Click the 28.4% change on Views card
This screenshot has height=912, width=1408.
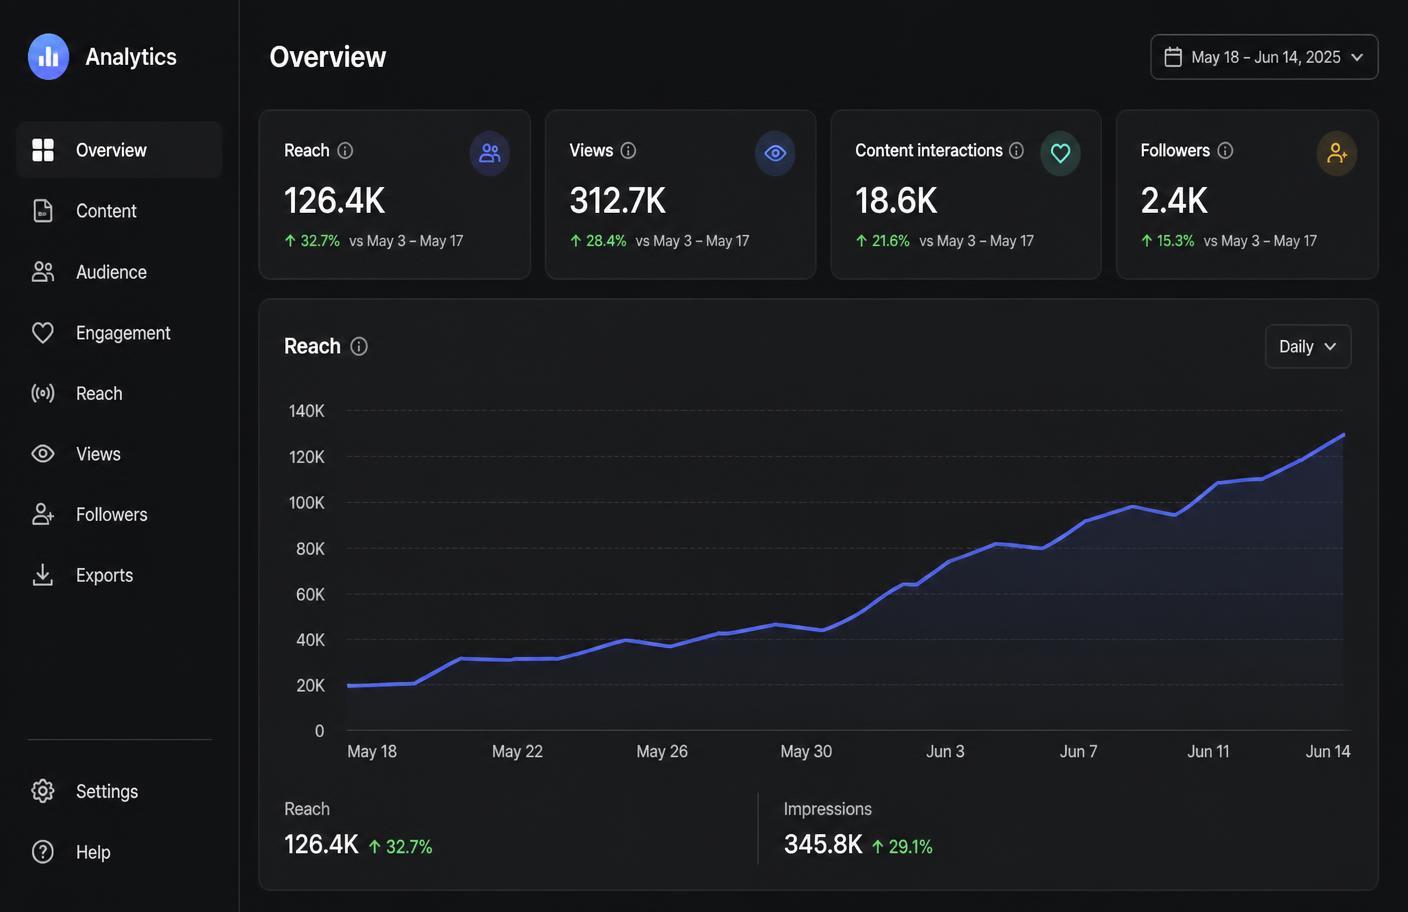point(598,241)
